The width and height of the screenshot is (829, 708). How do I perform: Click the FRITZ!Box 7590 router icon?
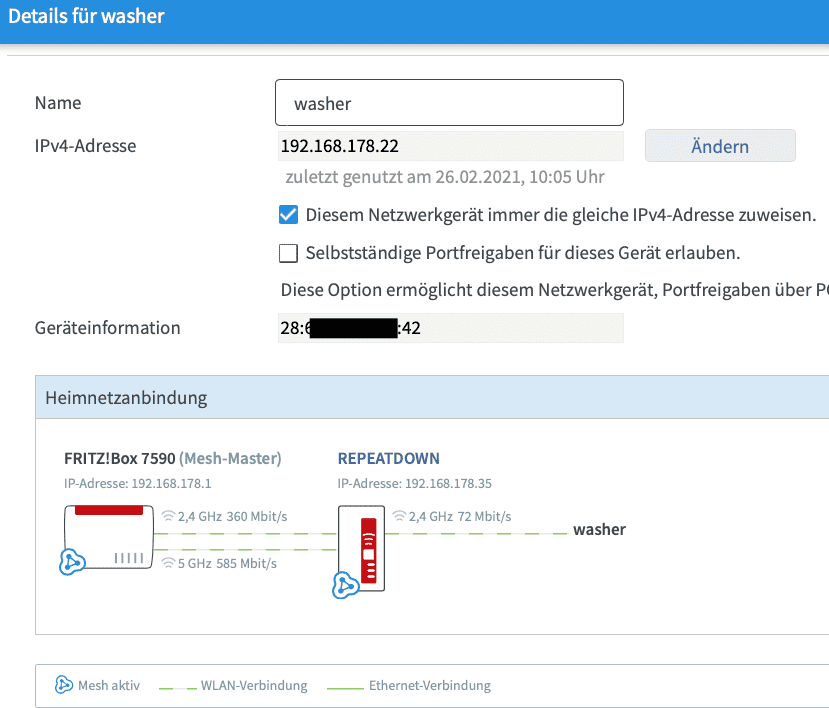click(111, 537)
